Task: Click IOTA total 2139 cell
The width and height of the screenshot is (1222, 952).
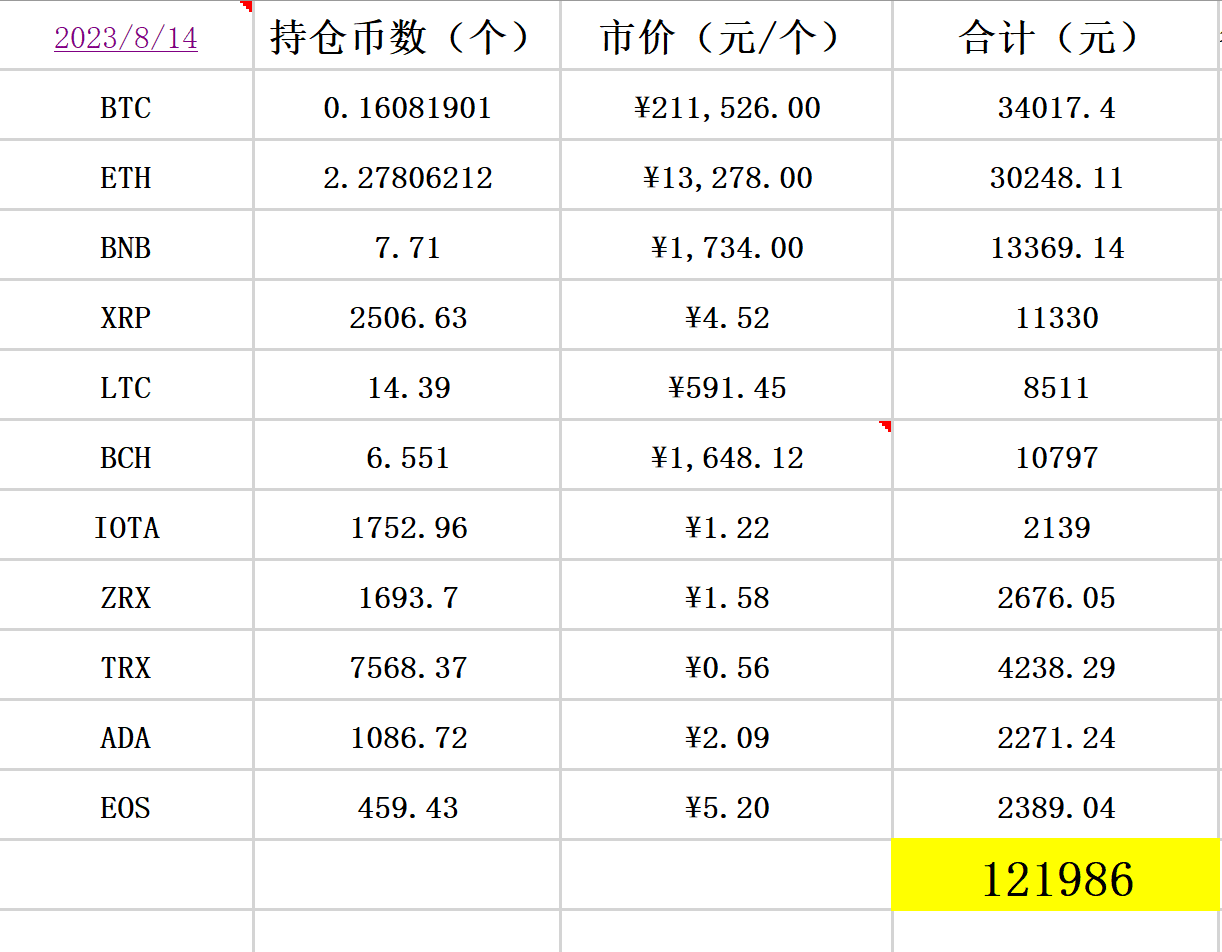Action: (x=1057, y=525)
